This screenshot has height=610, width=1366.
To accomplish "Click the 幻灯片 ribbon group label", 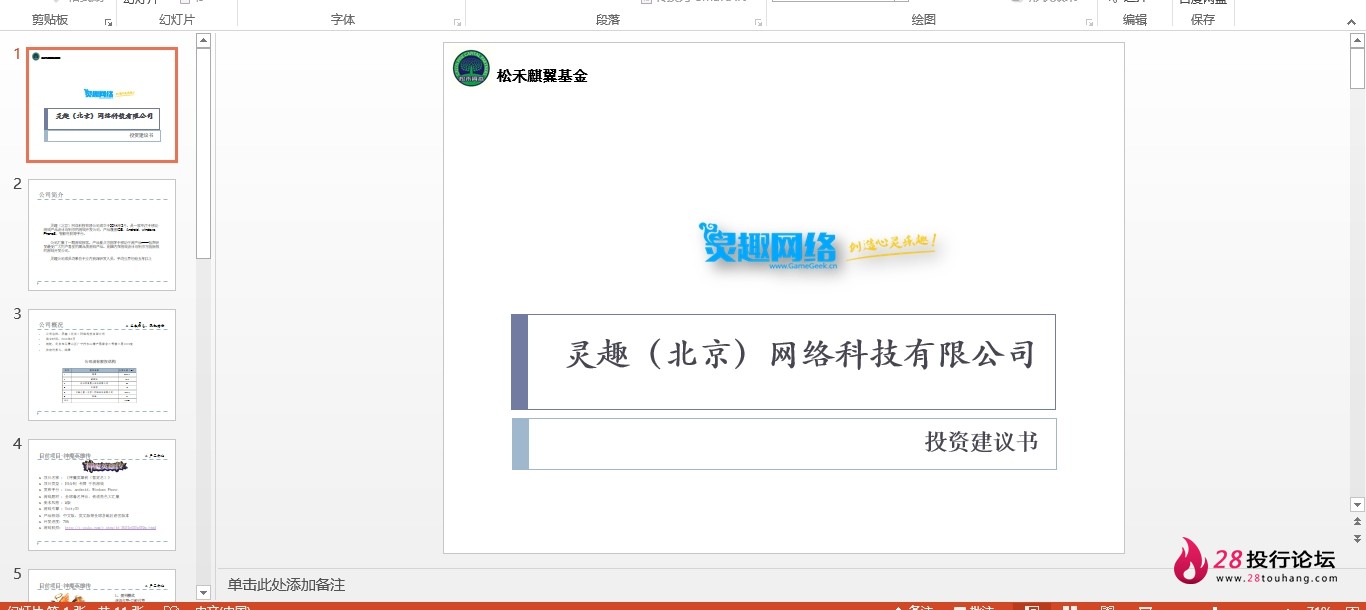I will (x=177, y=20).
